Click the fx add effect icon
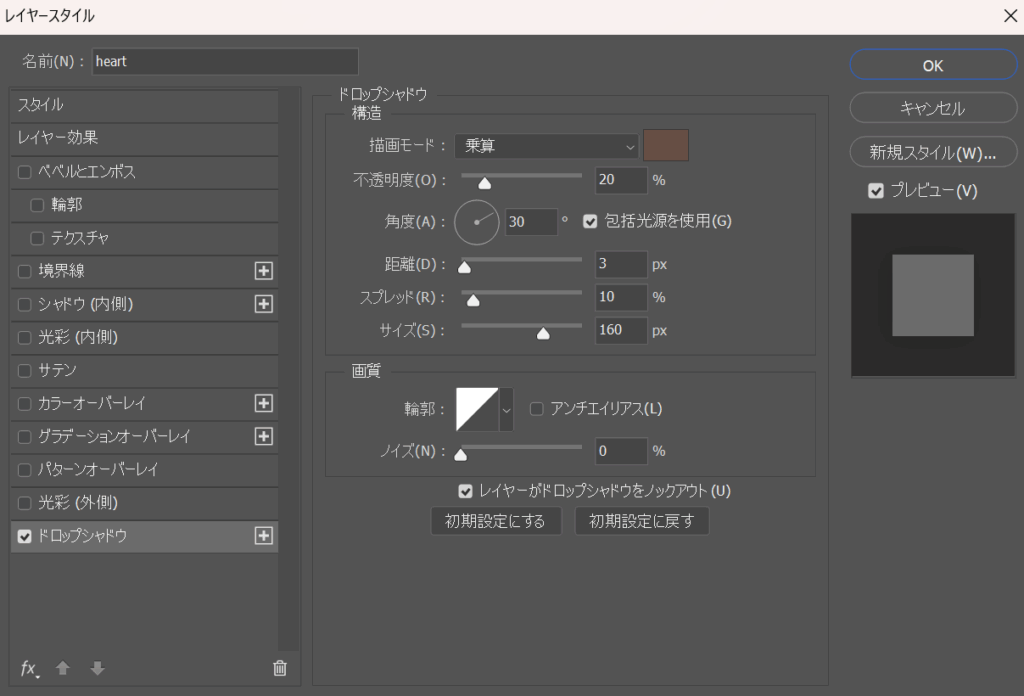 point(30,669)
